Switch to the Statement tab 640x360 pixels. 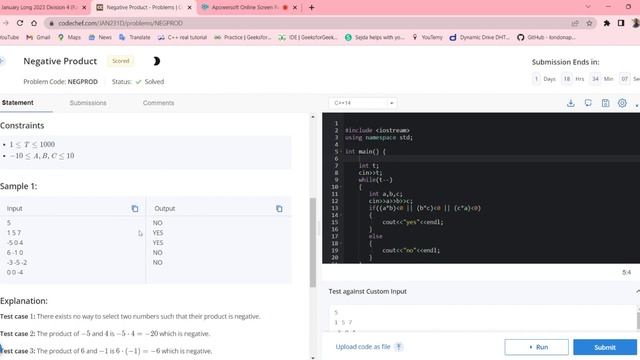[18, 103]
